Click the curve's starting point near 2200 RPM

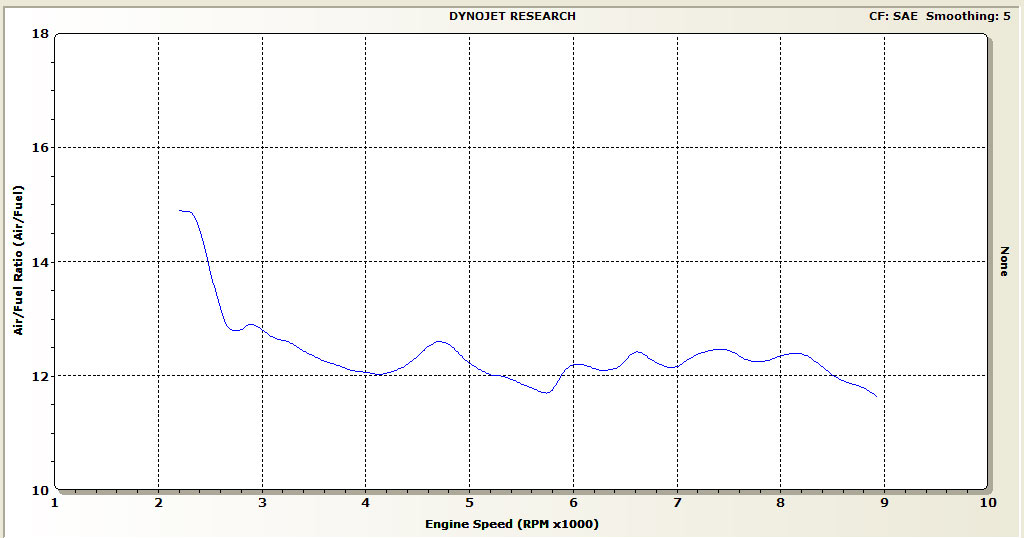180,211
